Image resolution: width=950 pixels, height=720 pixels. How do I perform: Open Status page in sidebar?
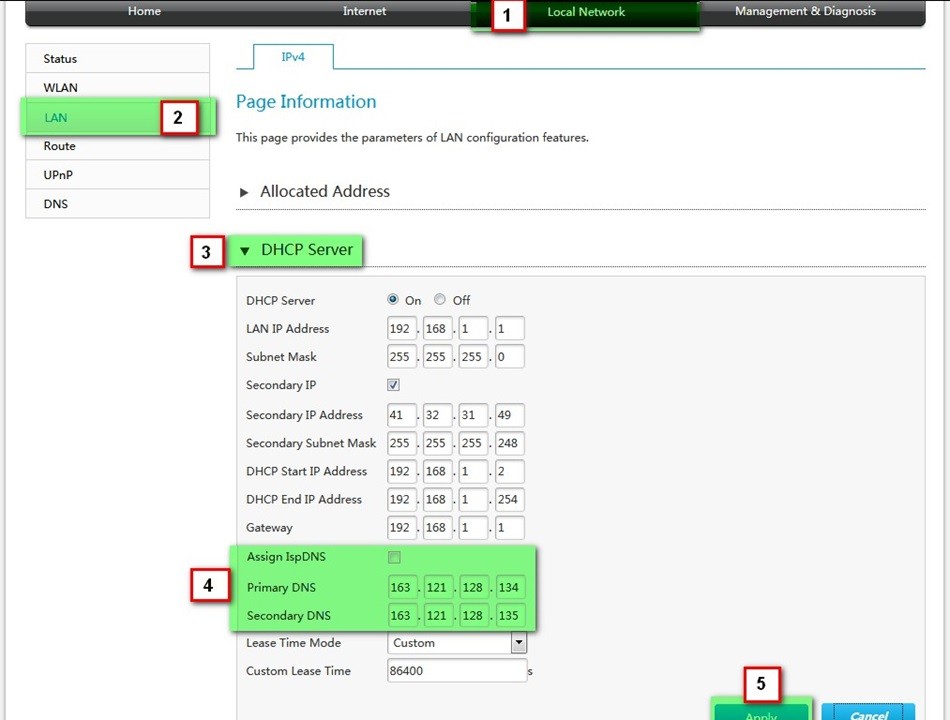coord(60,59)
